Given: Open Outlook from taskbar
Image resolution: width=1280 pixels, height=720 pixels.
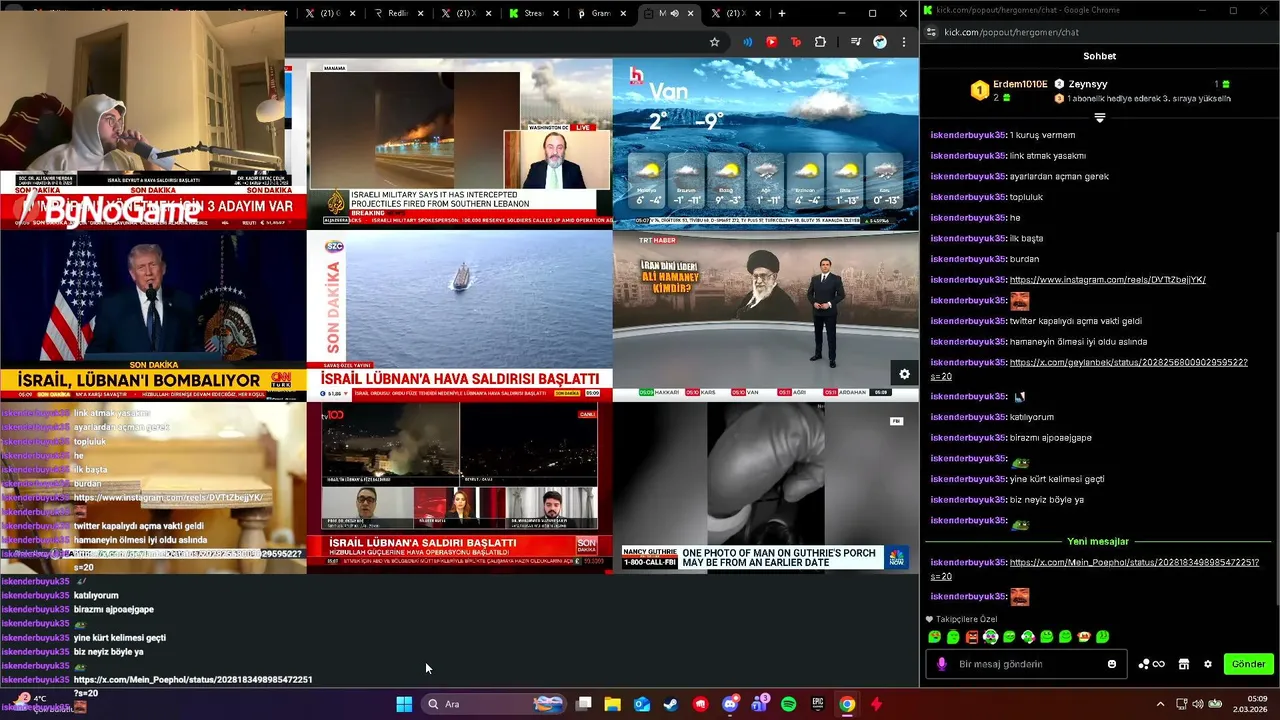Looking at the screenshot, I should 642,704.
